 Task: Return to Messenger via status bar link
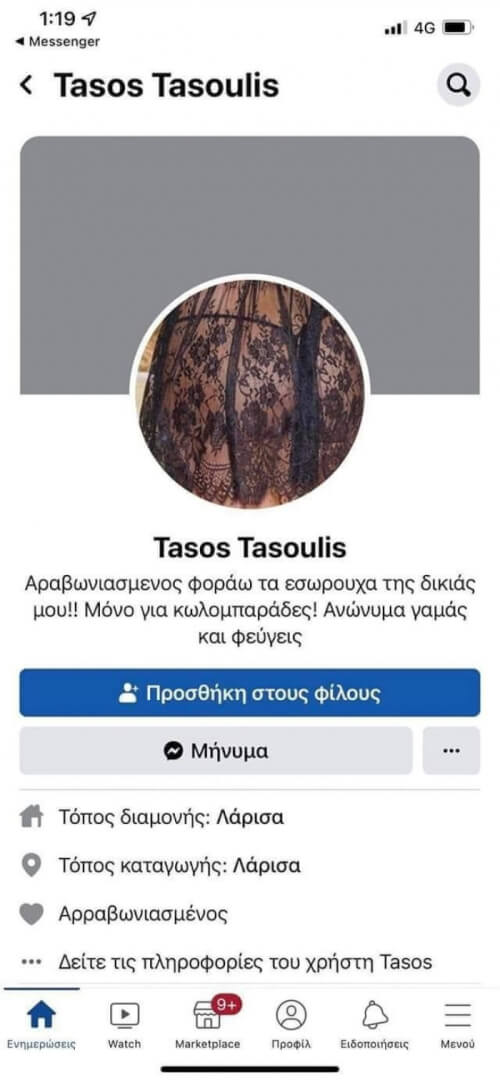tap(57, 41)
